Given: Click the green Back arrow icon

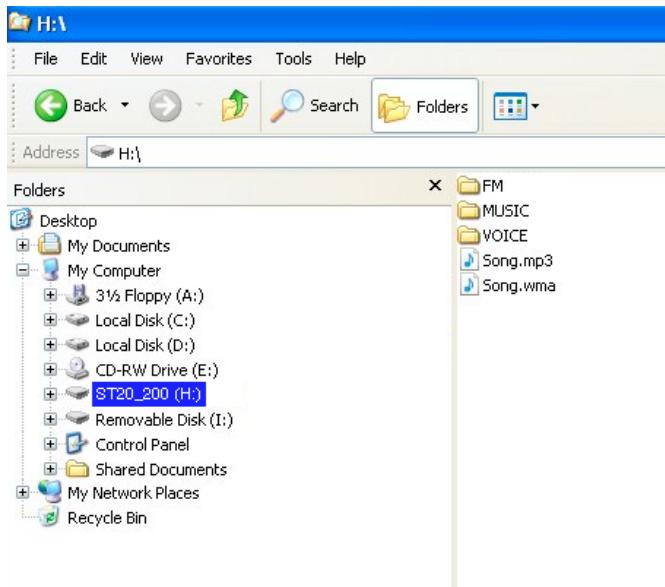Looking at the screenshot, I should [51, 106].
